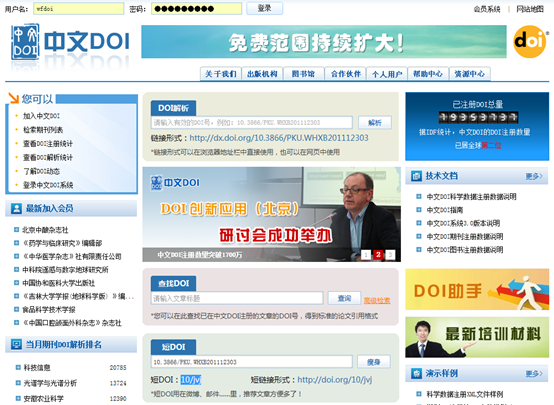Select slide 3 in banner carousel
This screenshot has height=405, width=554.
coord(390,254)
